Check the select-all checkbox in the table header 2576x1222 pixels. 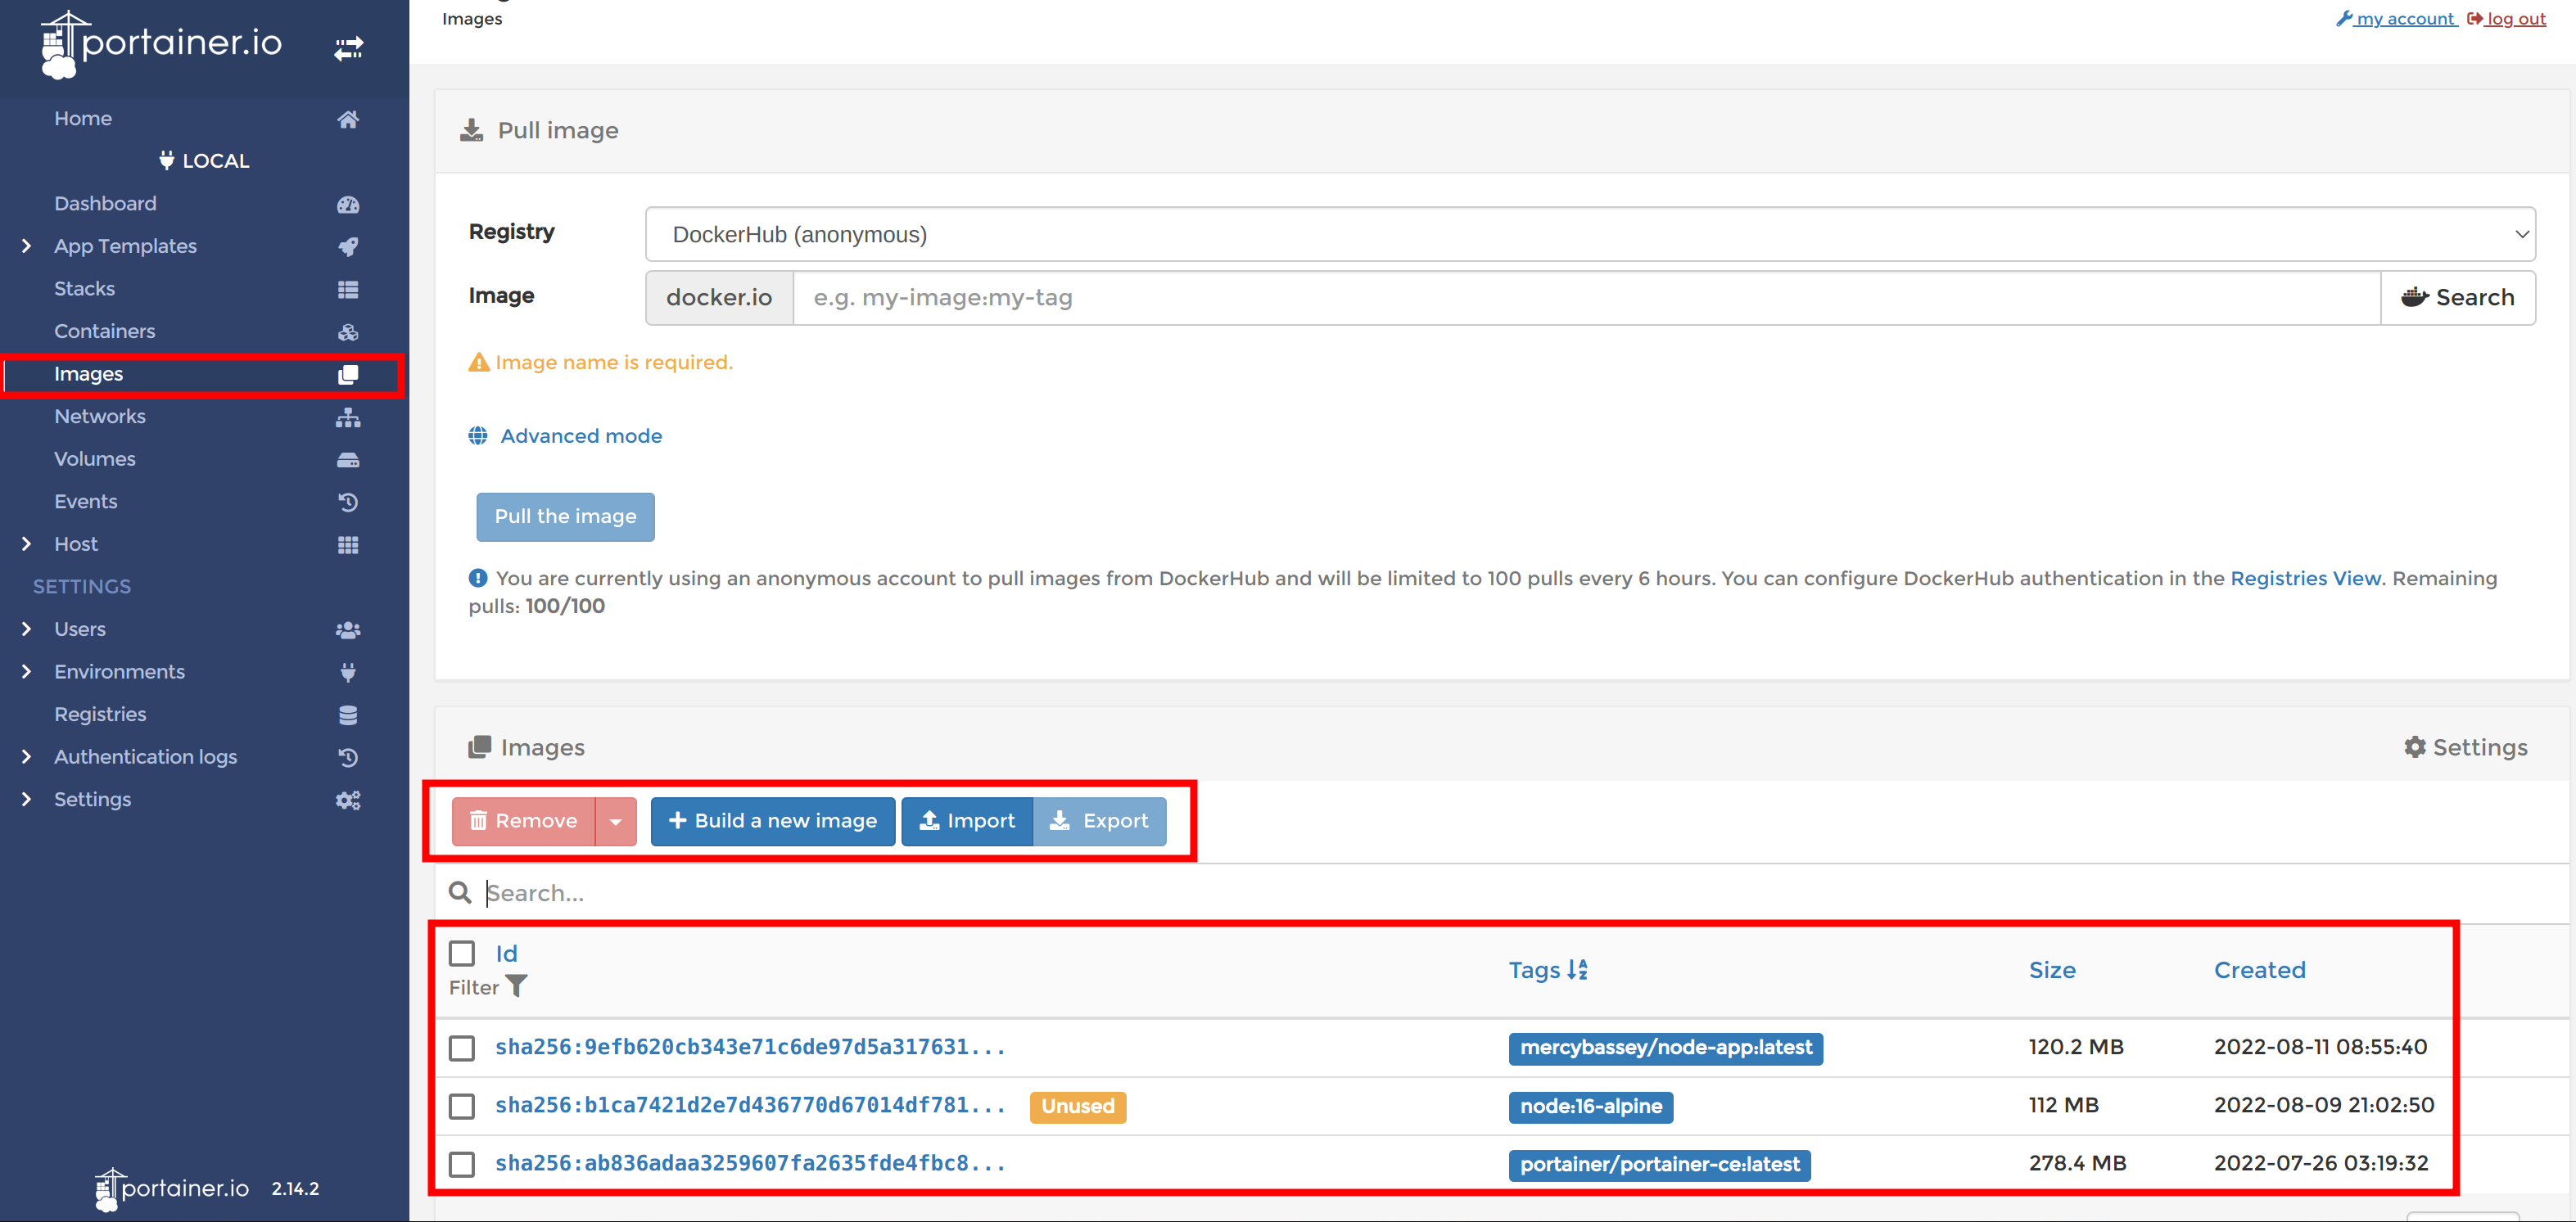point(461,953)
